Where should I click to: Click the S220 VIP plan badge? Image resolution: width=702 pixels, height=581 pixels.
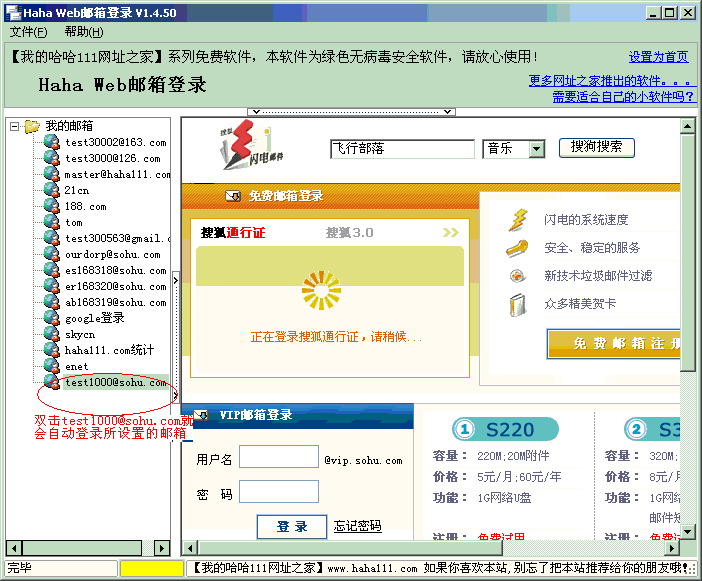point(505,429)
